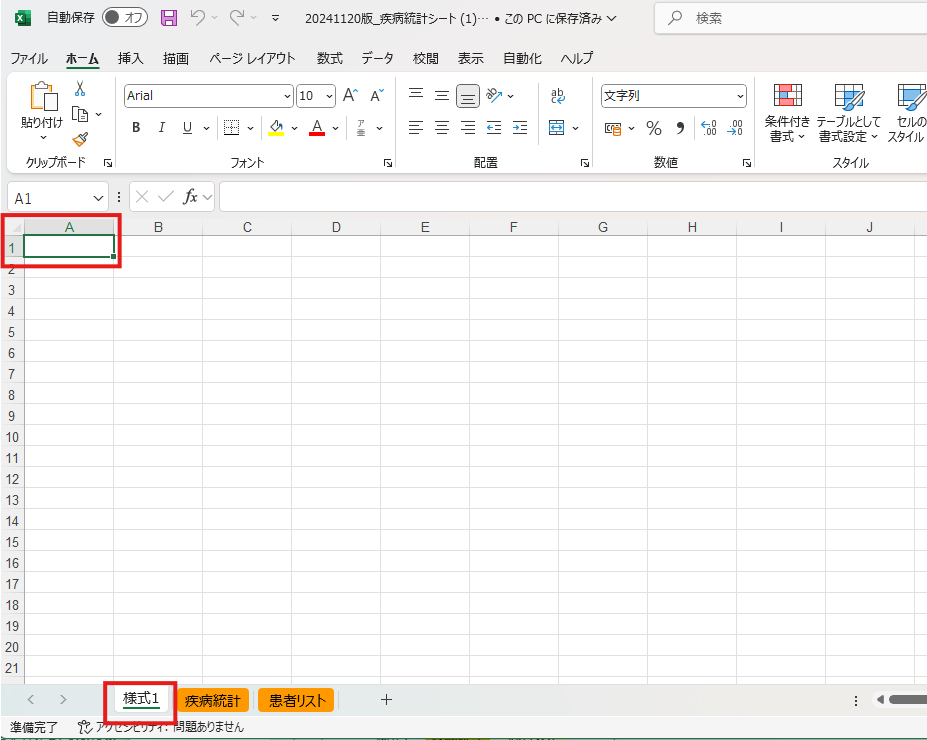Click the Redo arrow icon

pos(237,18)
